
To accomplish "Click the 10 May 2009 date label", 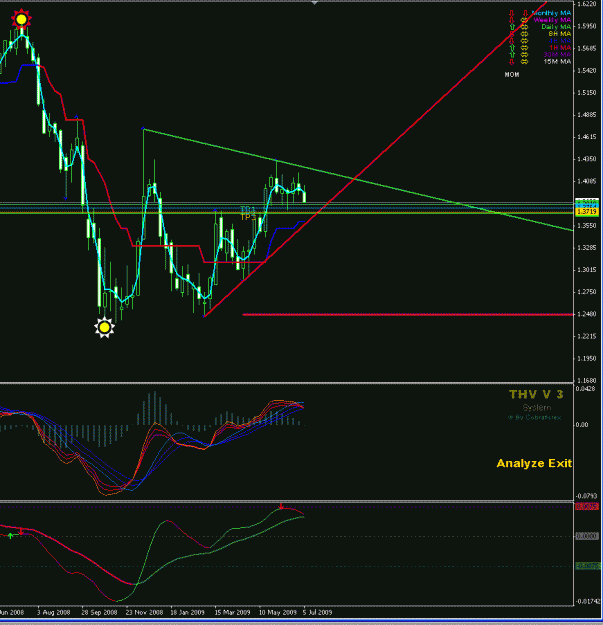I will [x=278, y=612].
